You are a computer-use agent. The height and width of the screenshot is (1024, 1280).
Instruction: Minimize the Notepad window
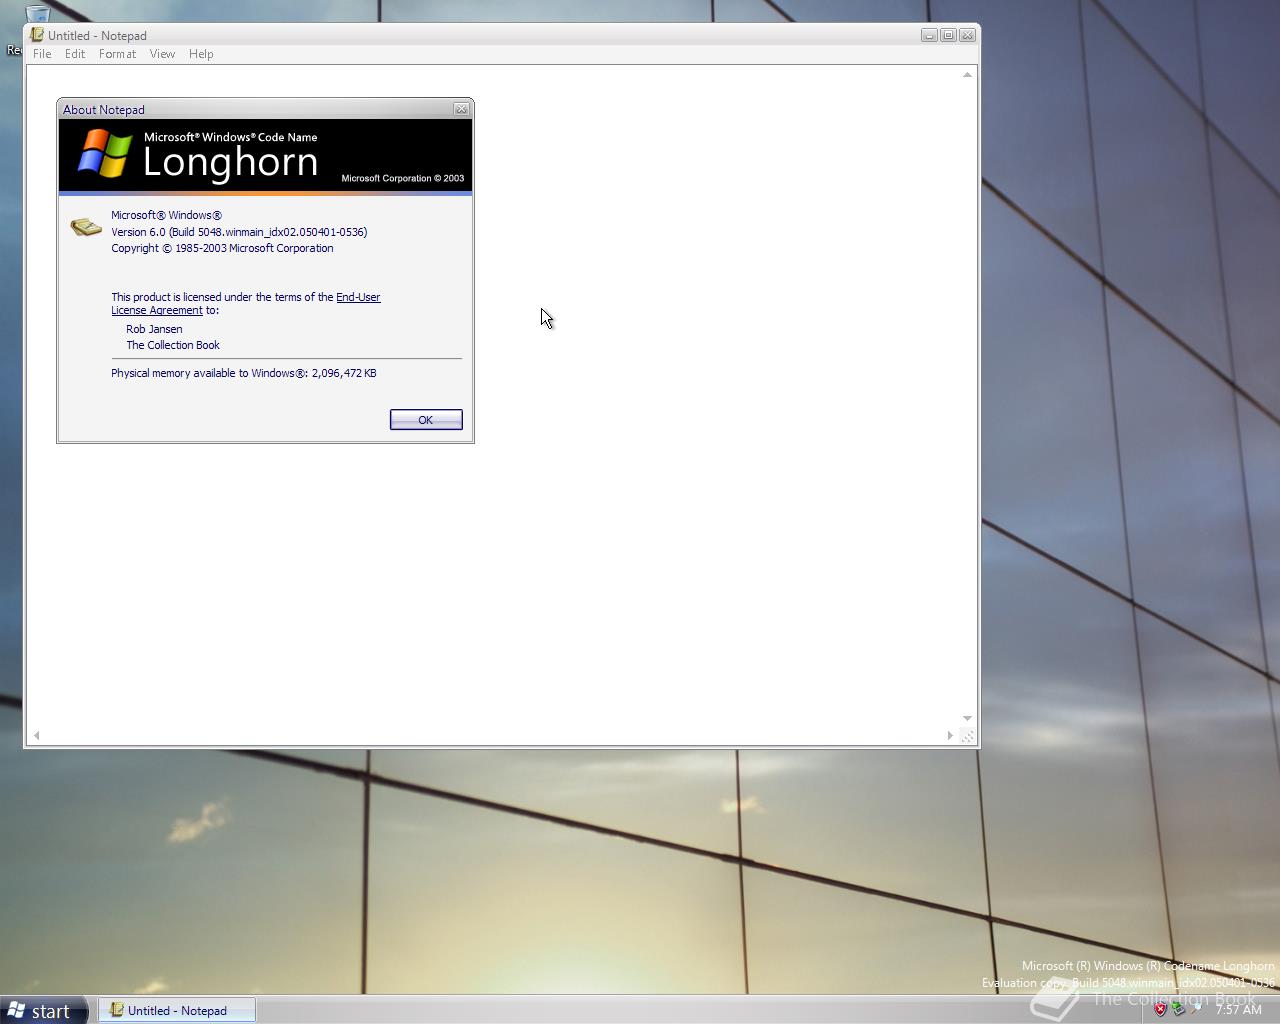(929, 35)
